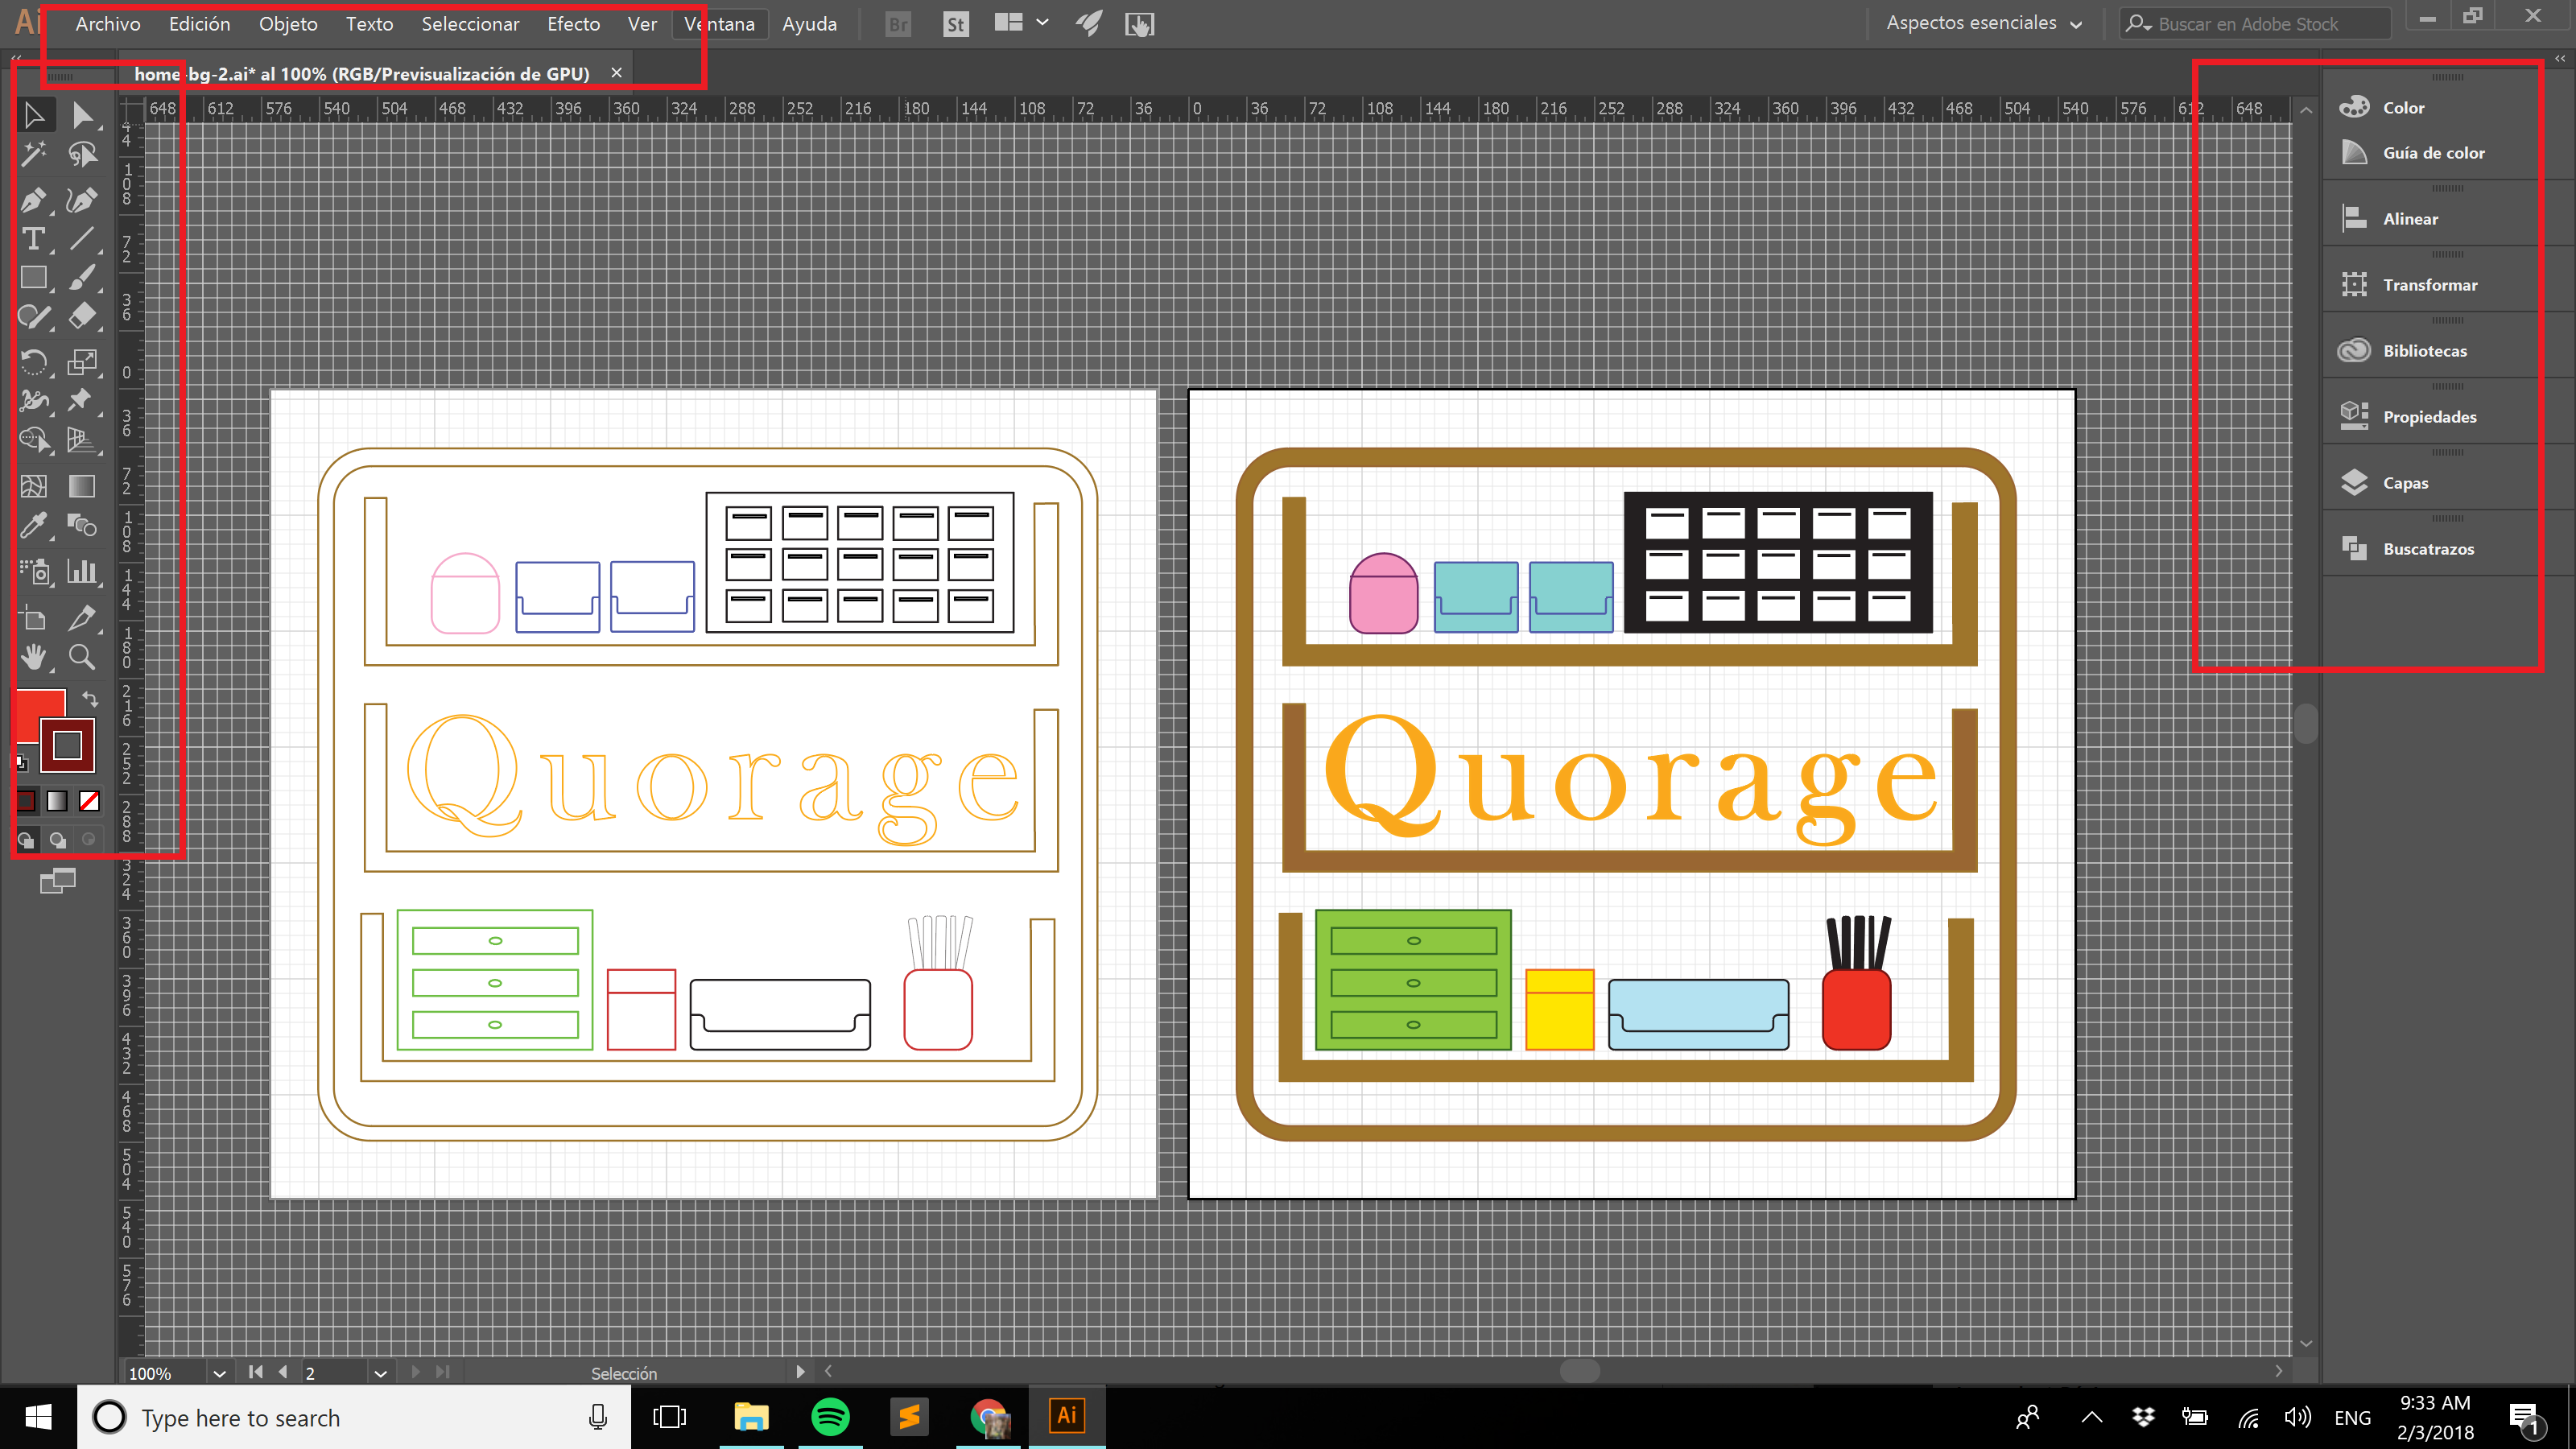This screenshot has height=1449, width=2576.
Task: Open the Objeto menu
Action: pyautogui.click(x=288, y=24)
